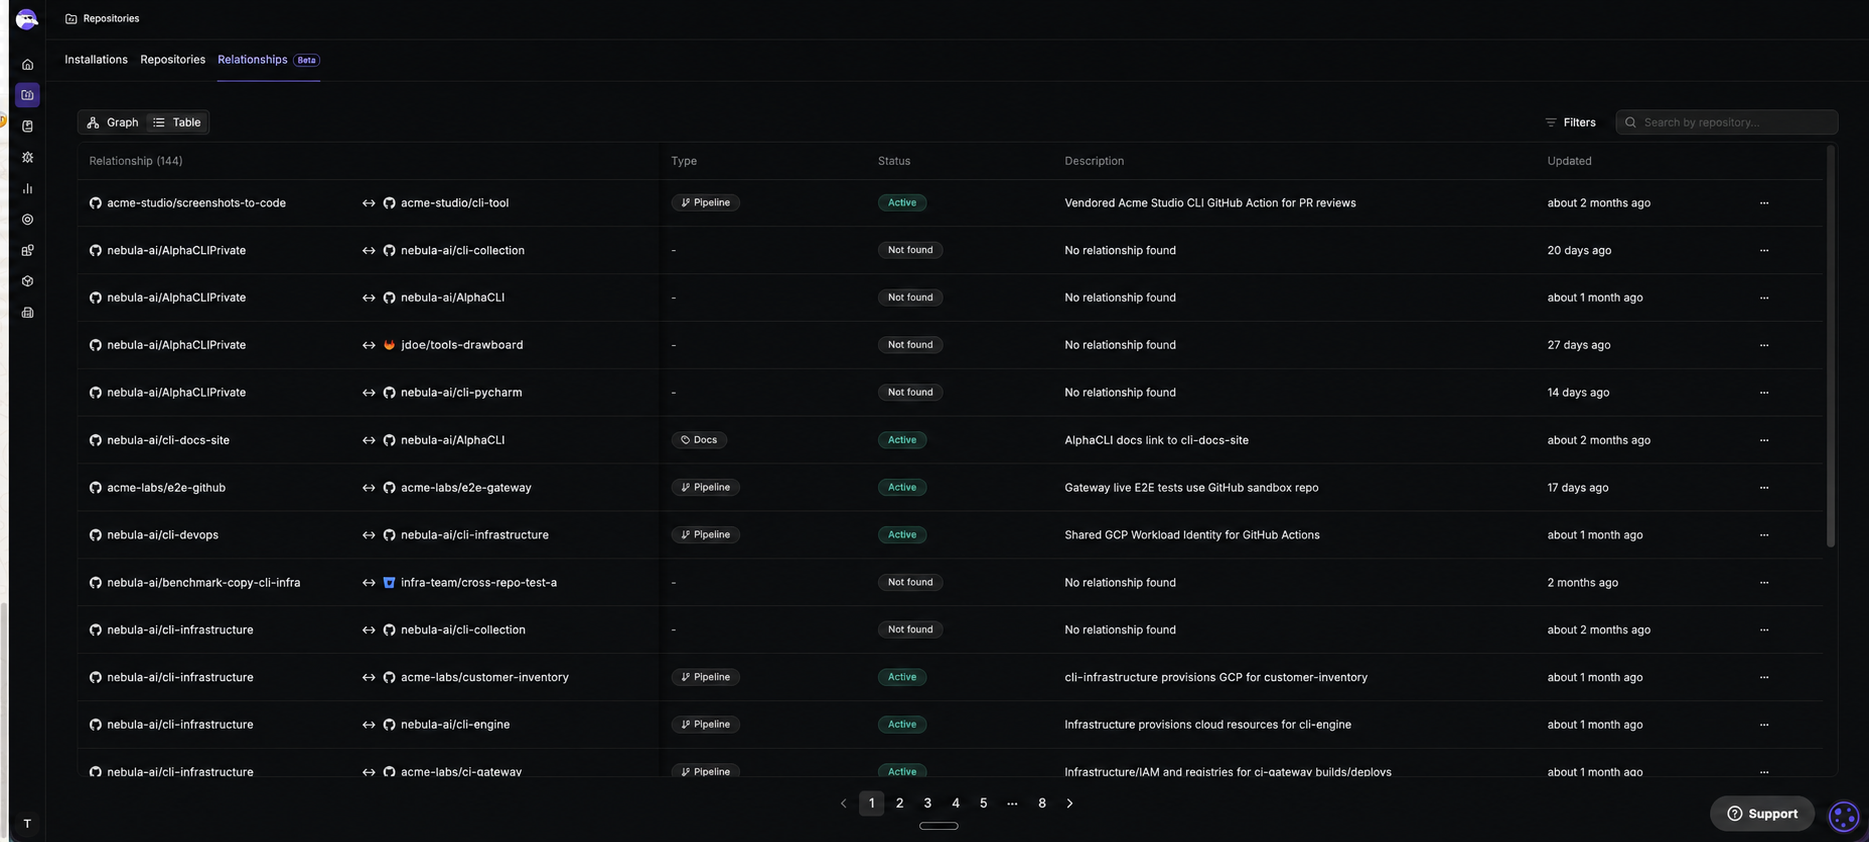1869x842 pixels.
Task: Click 'Gateway live E2E tests use GitHub sandbox repo'
Action: click(1191, 488)
